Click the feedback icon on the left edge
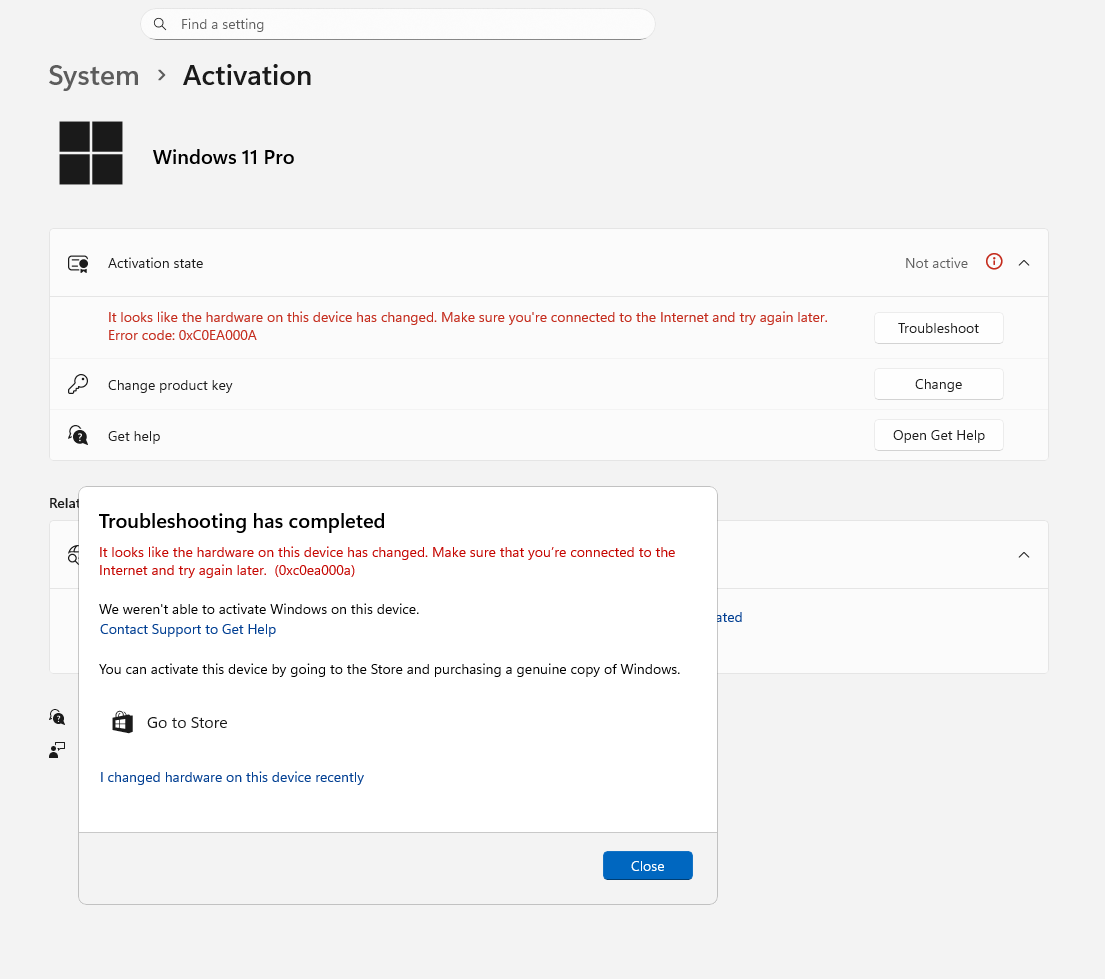This screenshot has height=979, width=1105. coord(57,749)
